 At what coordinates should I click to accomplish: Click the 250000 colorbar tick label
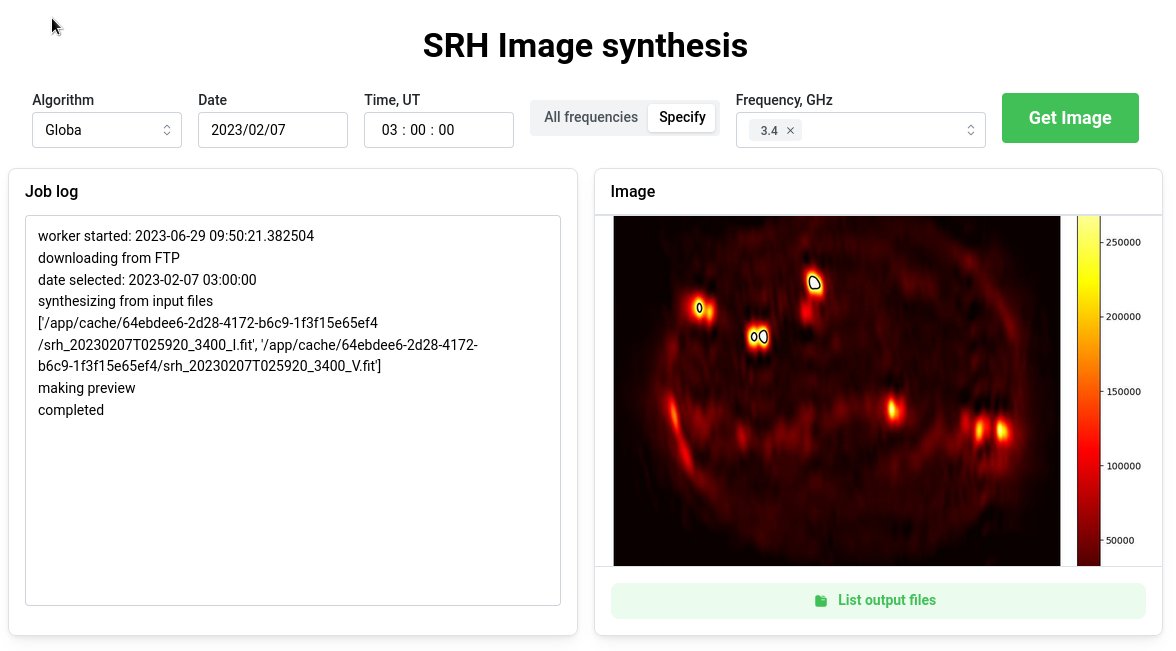1123,242
